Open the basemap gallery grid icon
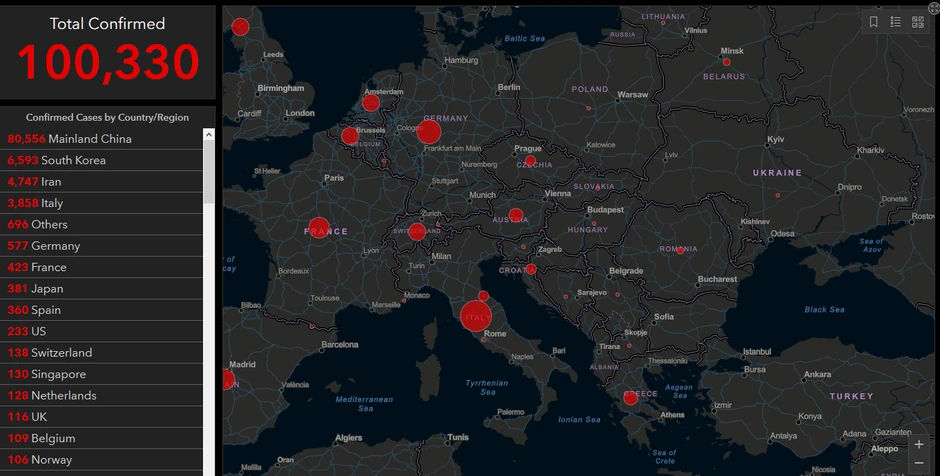Viewport: 940px width, 476px height. click(918, 22)
